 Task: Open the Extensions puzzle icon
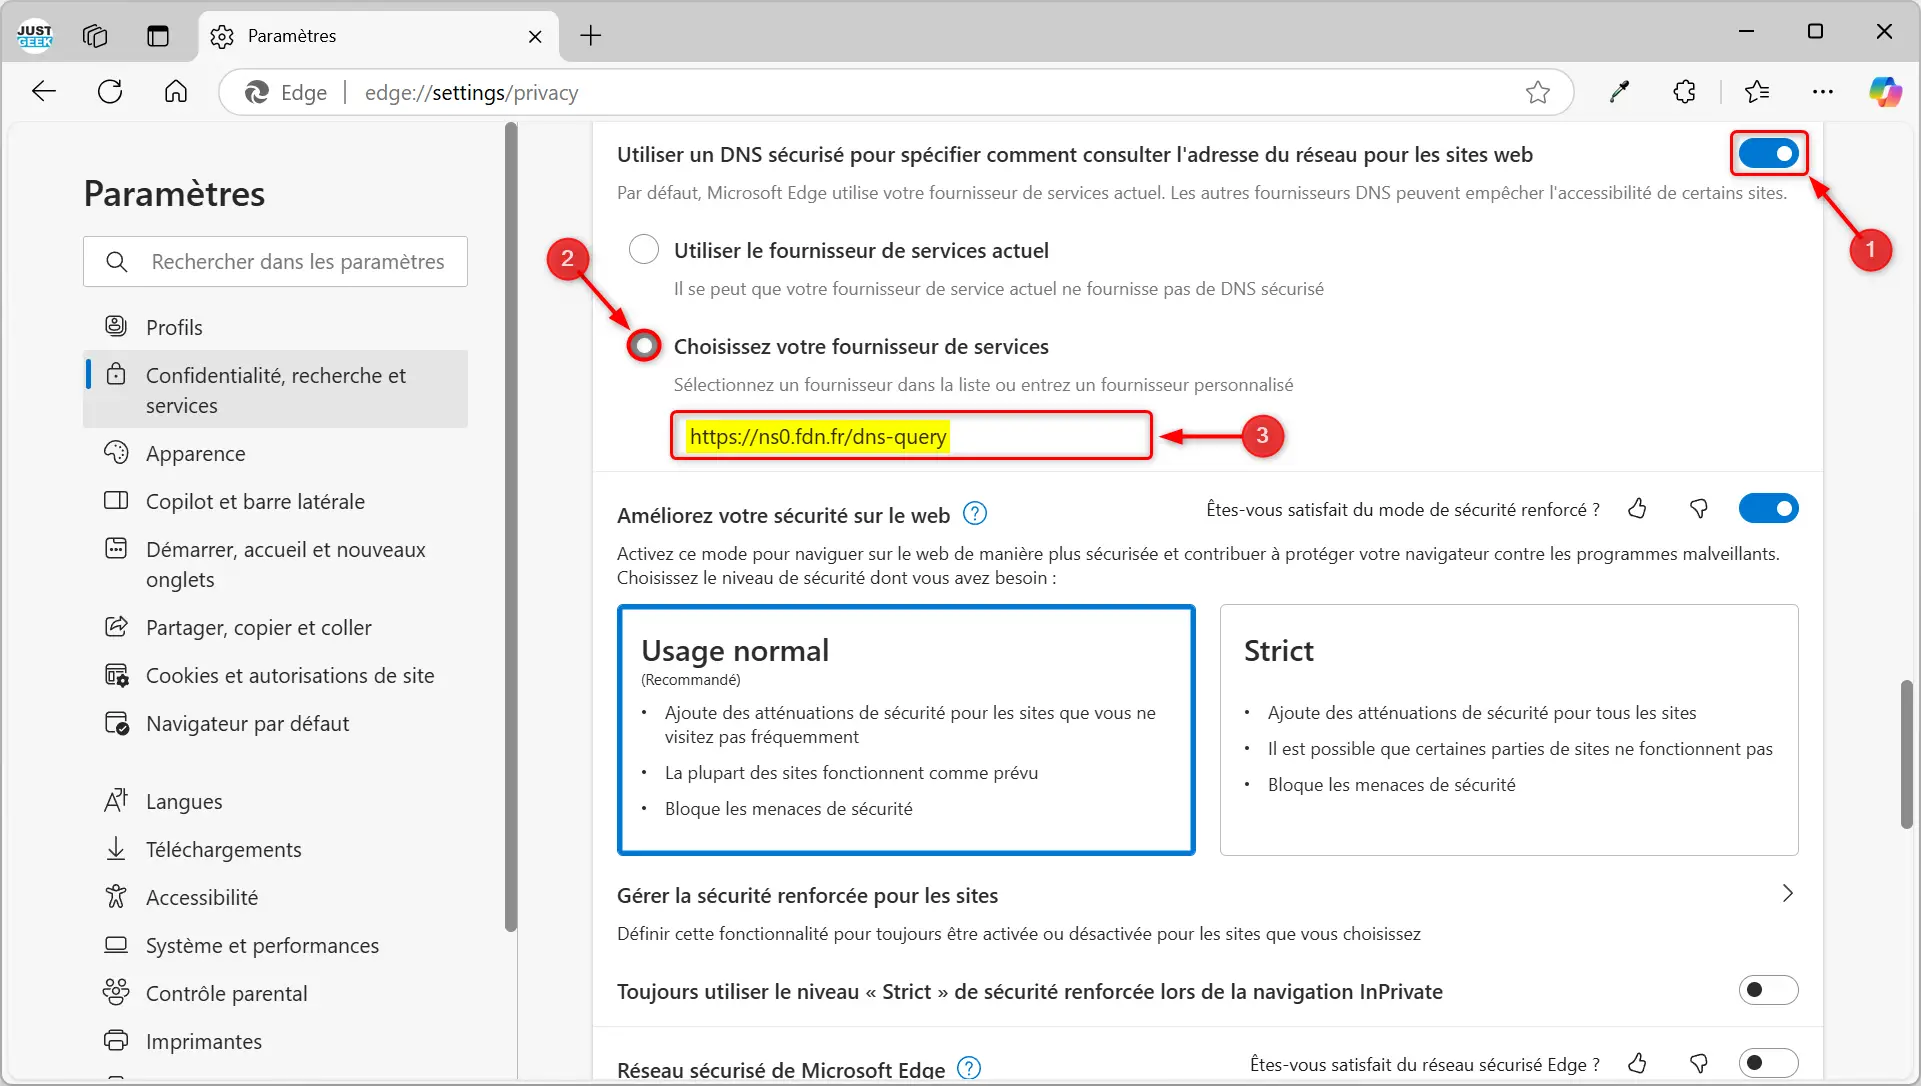[1685, 92]
